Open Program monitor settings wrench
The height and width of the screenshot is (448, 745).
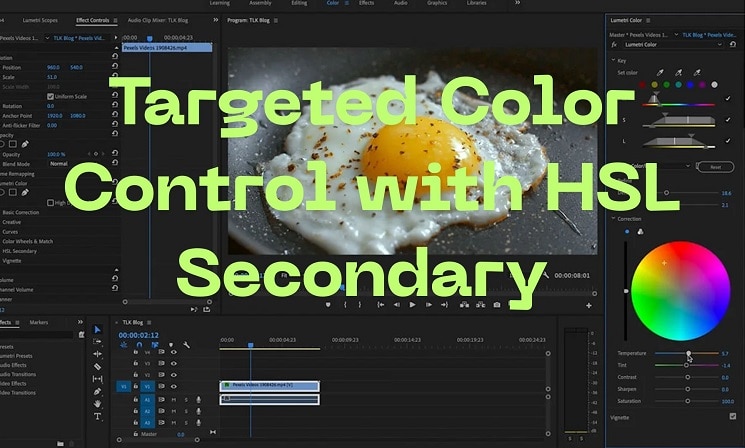click(546, 275)
